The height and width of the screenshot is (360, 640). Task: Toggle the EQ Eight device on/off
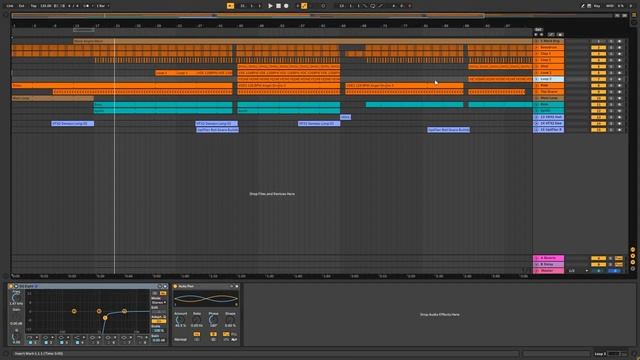coord(11,286)
